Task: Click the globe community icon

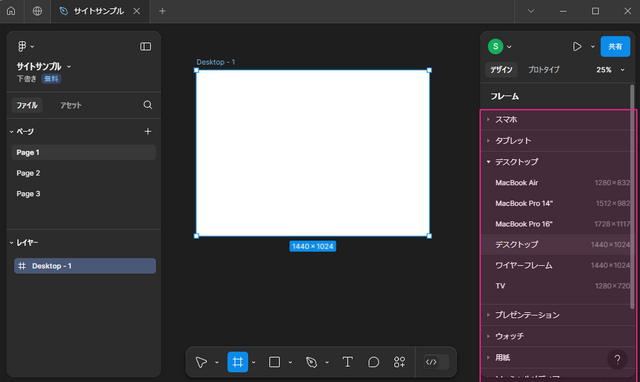Action: tap(37, 11)
